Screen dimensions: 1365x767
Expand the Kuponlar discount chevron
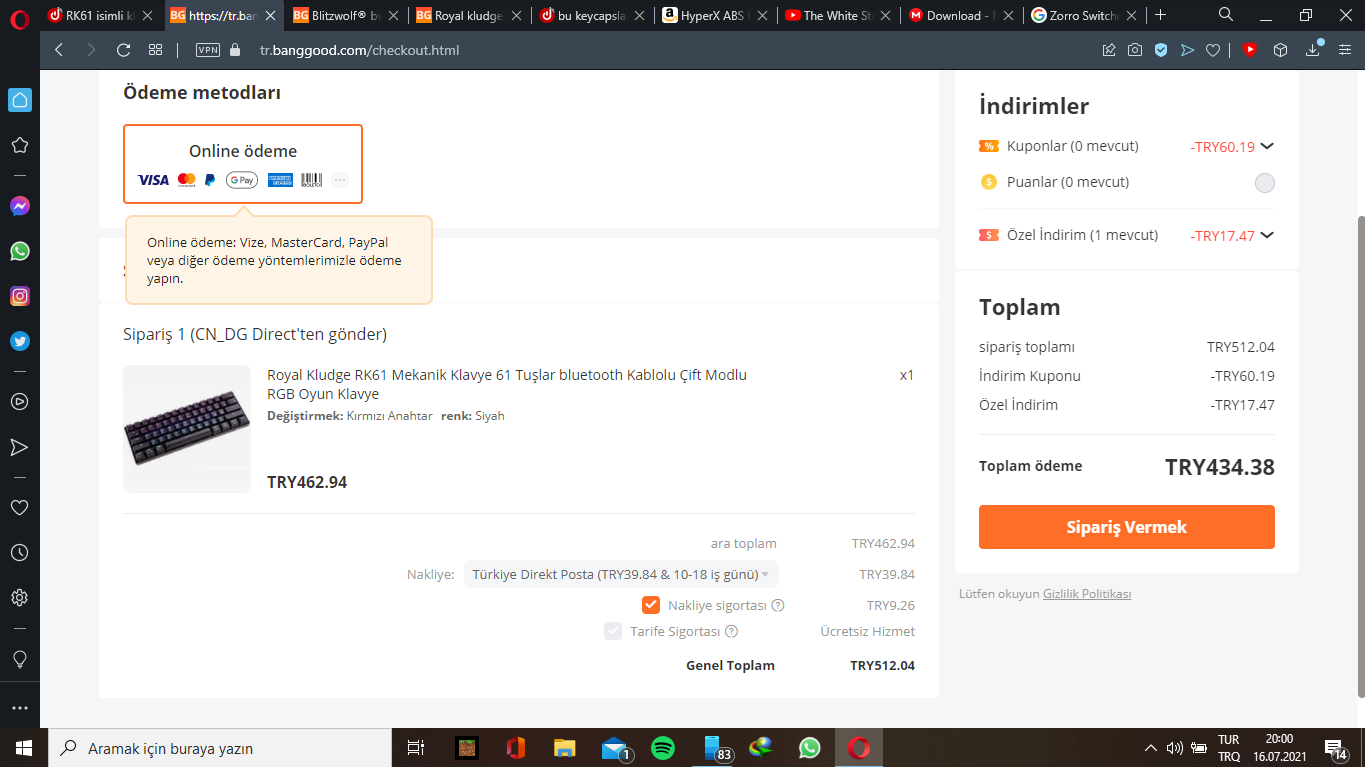1267,146
